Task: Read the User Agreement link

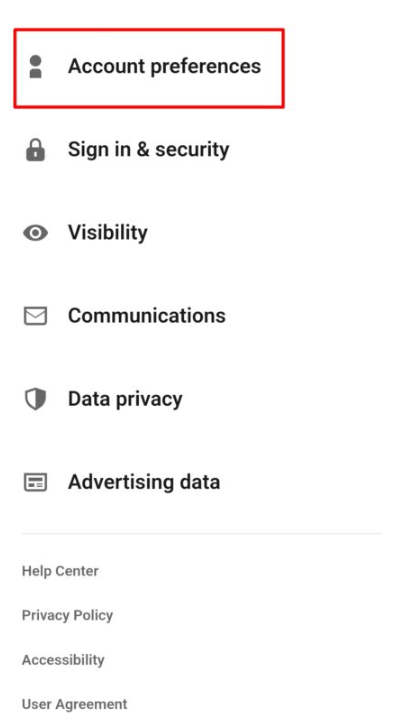Action: point(75,704)
